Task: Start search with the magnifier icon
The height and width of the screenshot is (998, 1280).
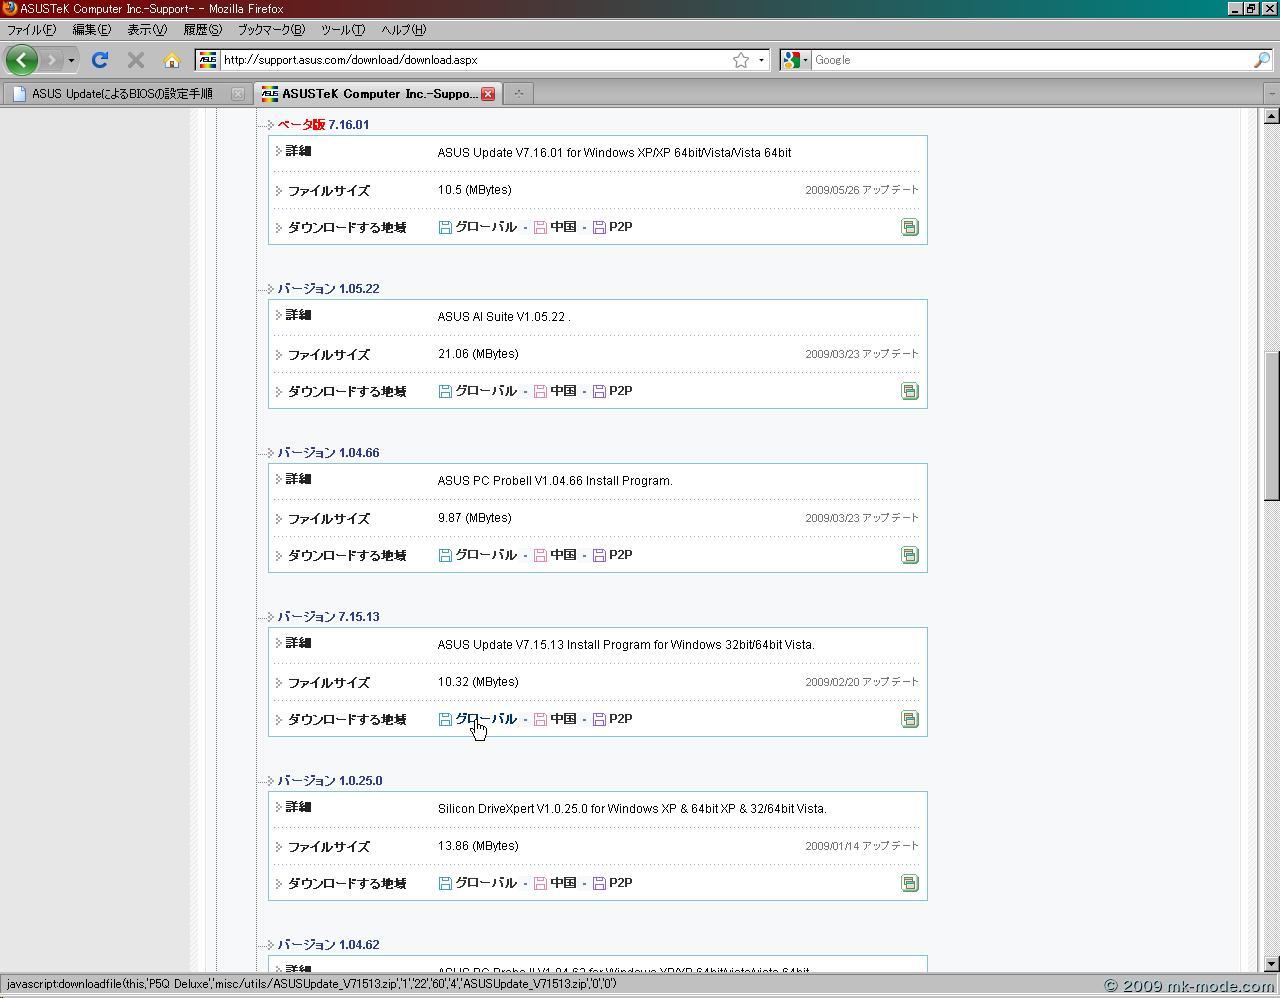Action: [1261, 60]
